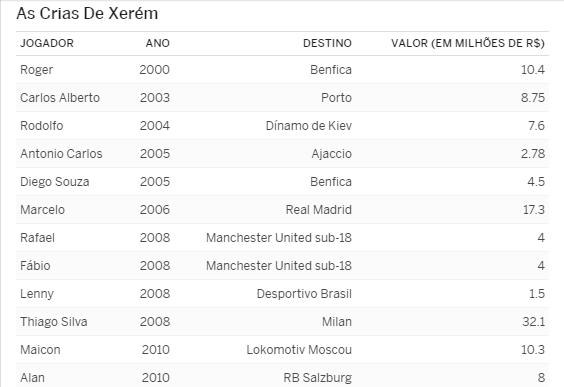This screenshot has height=387, width=564.
Task: Select the Milan 32.1 value cell
Action: tap(533, 322)
